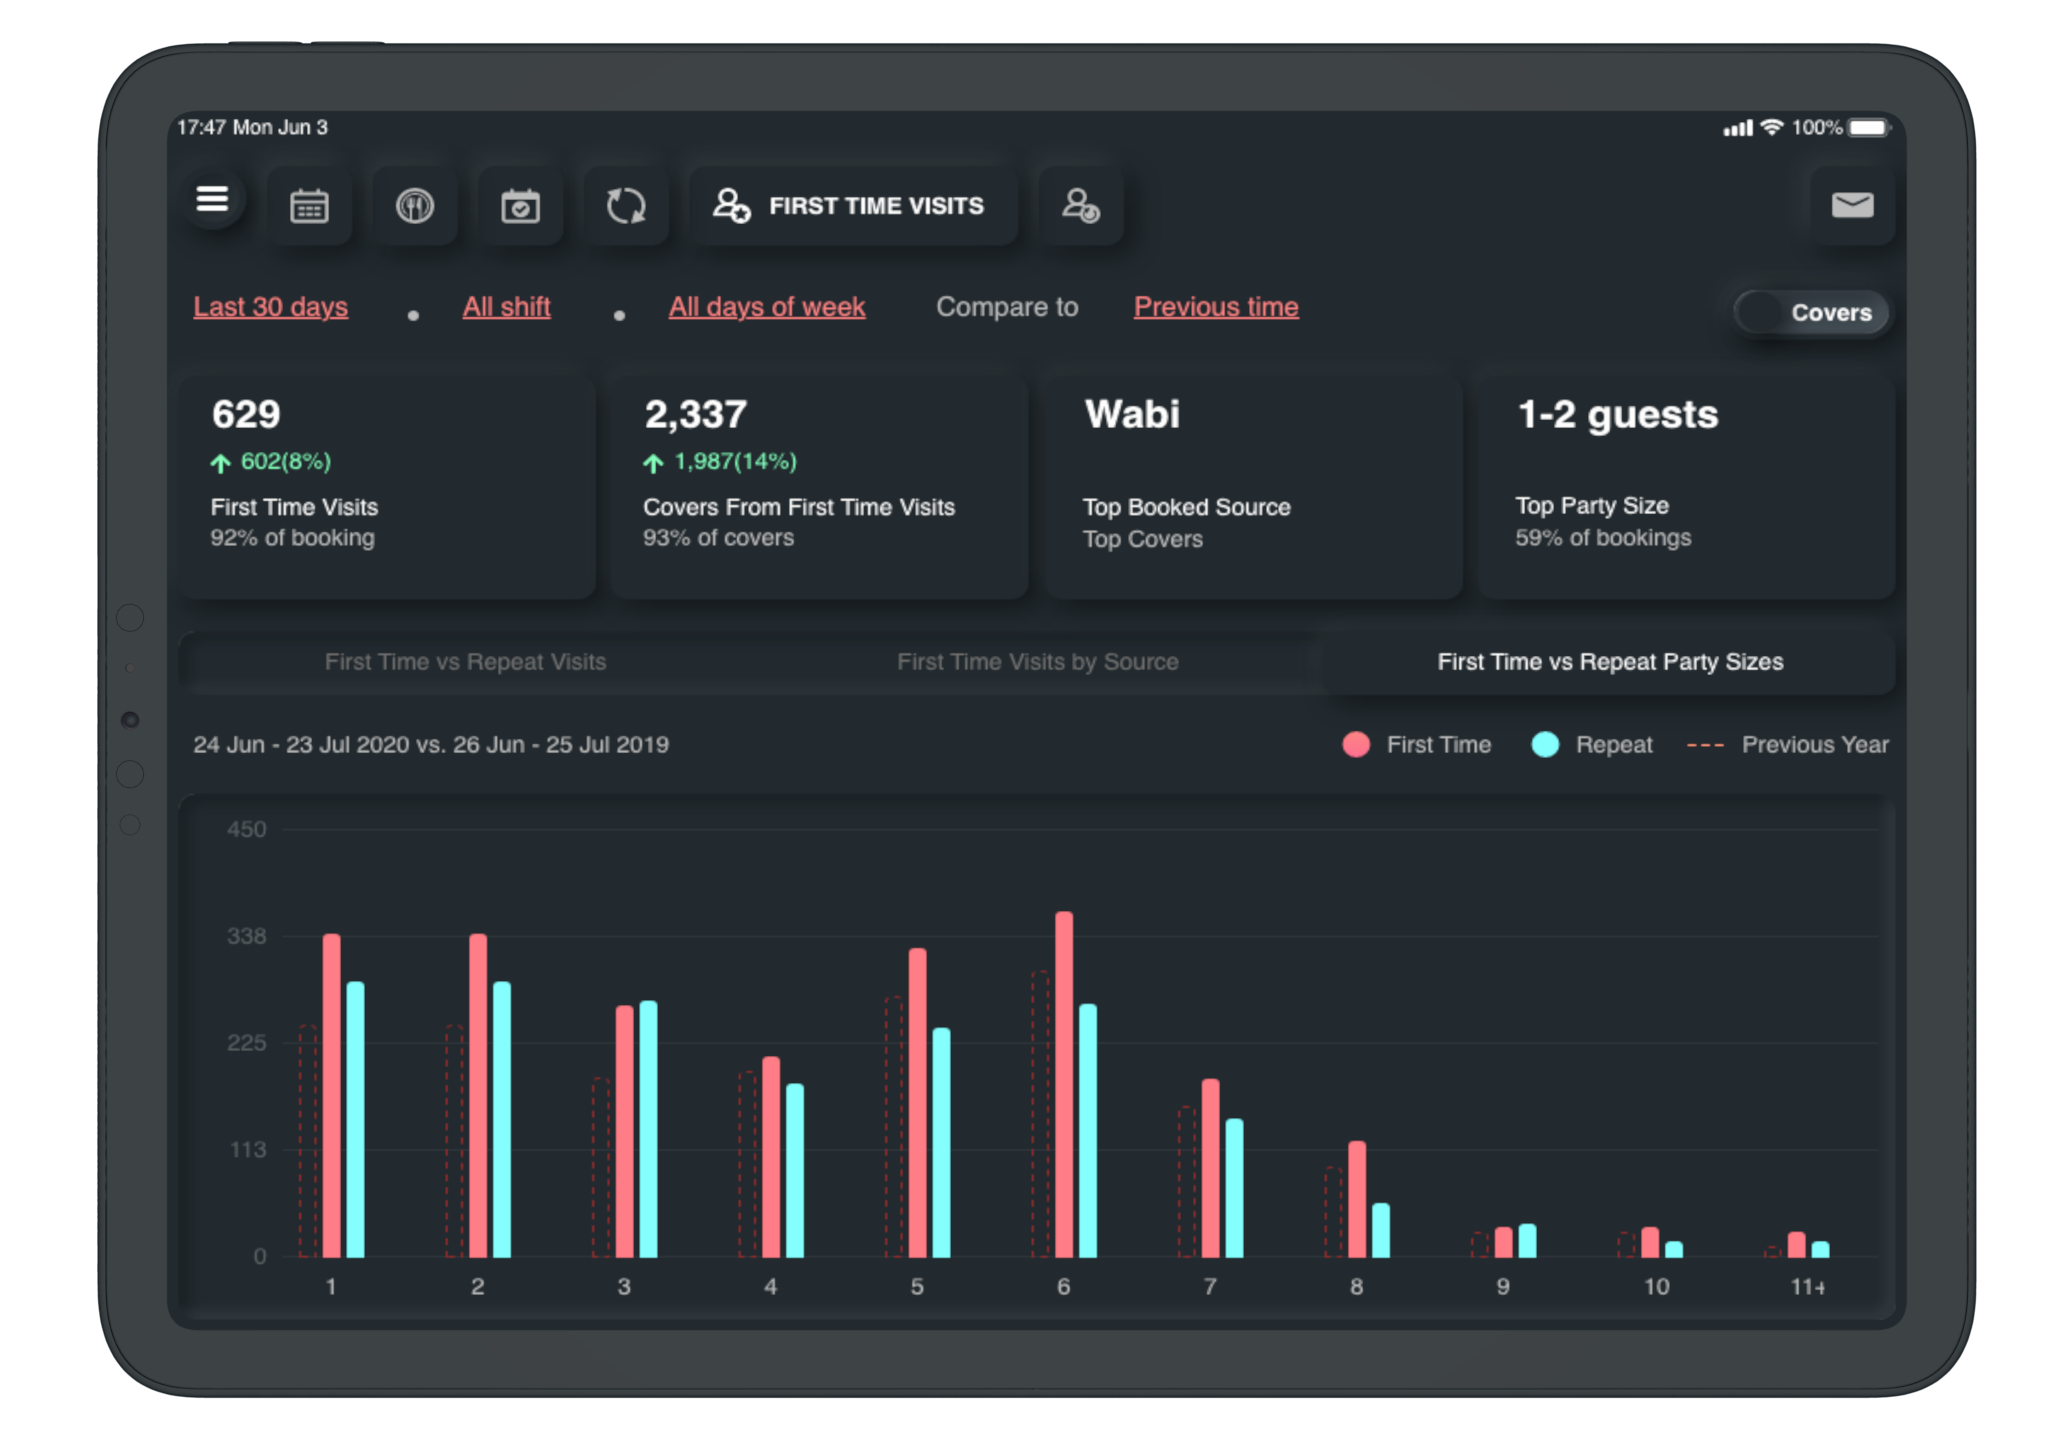Click the Compare to label
This screenshot has width=2053, height=1440.
tap(1007, 307)
